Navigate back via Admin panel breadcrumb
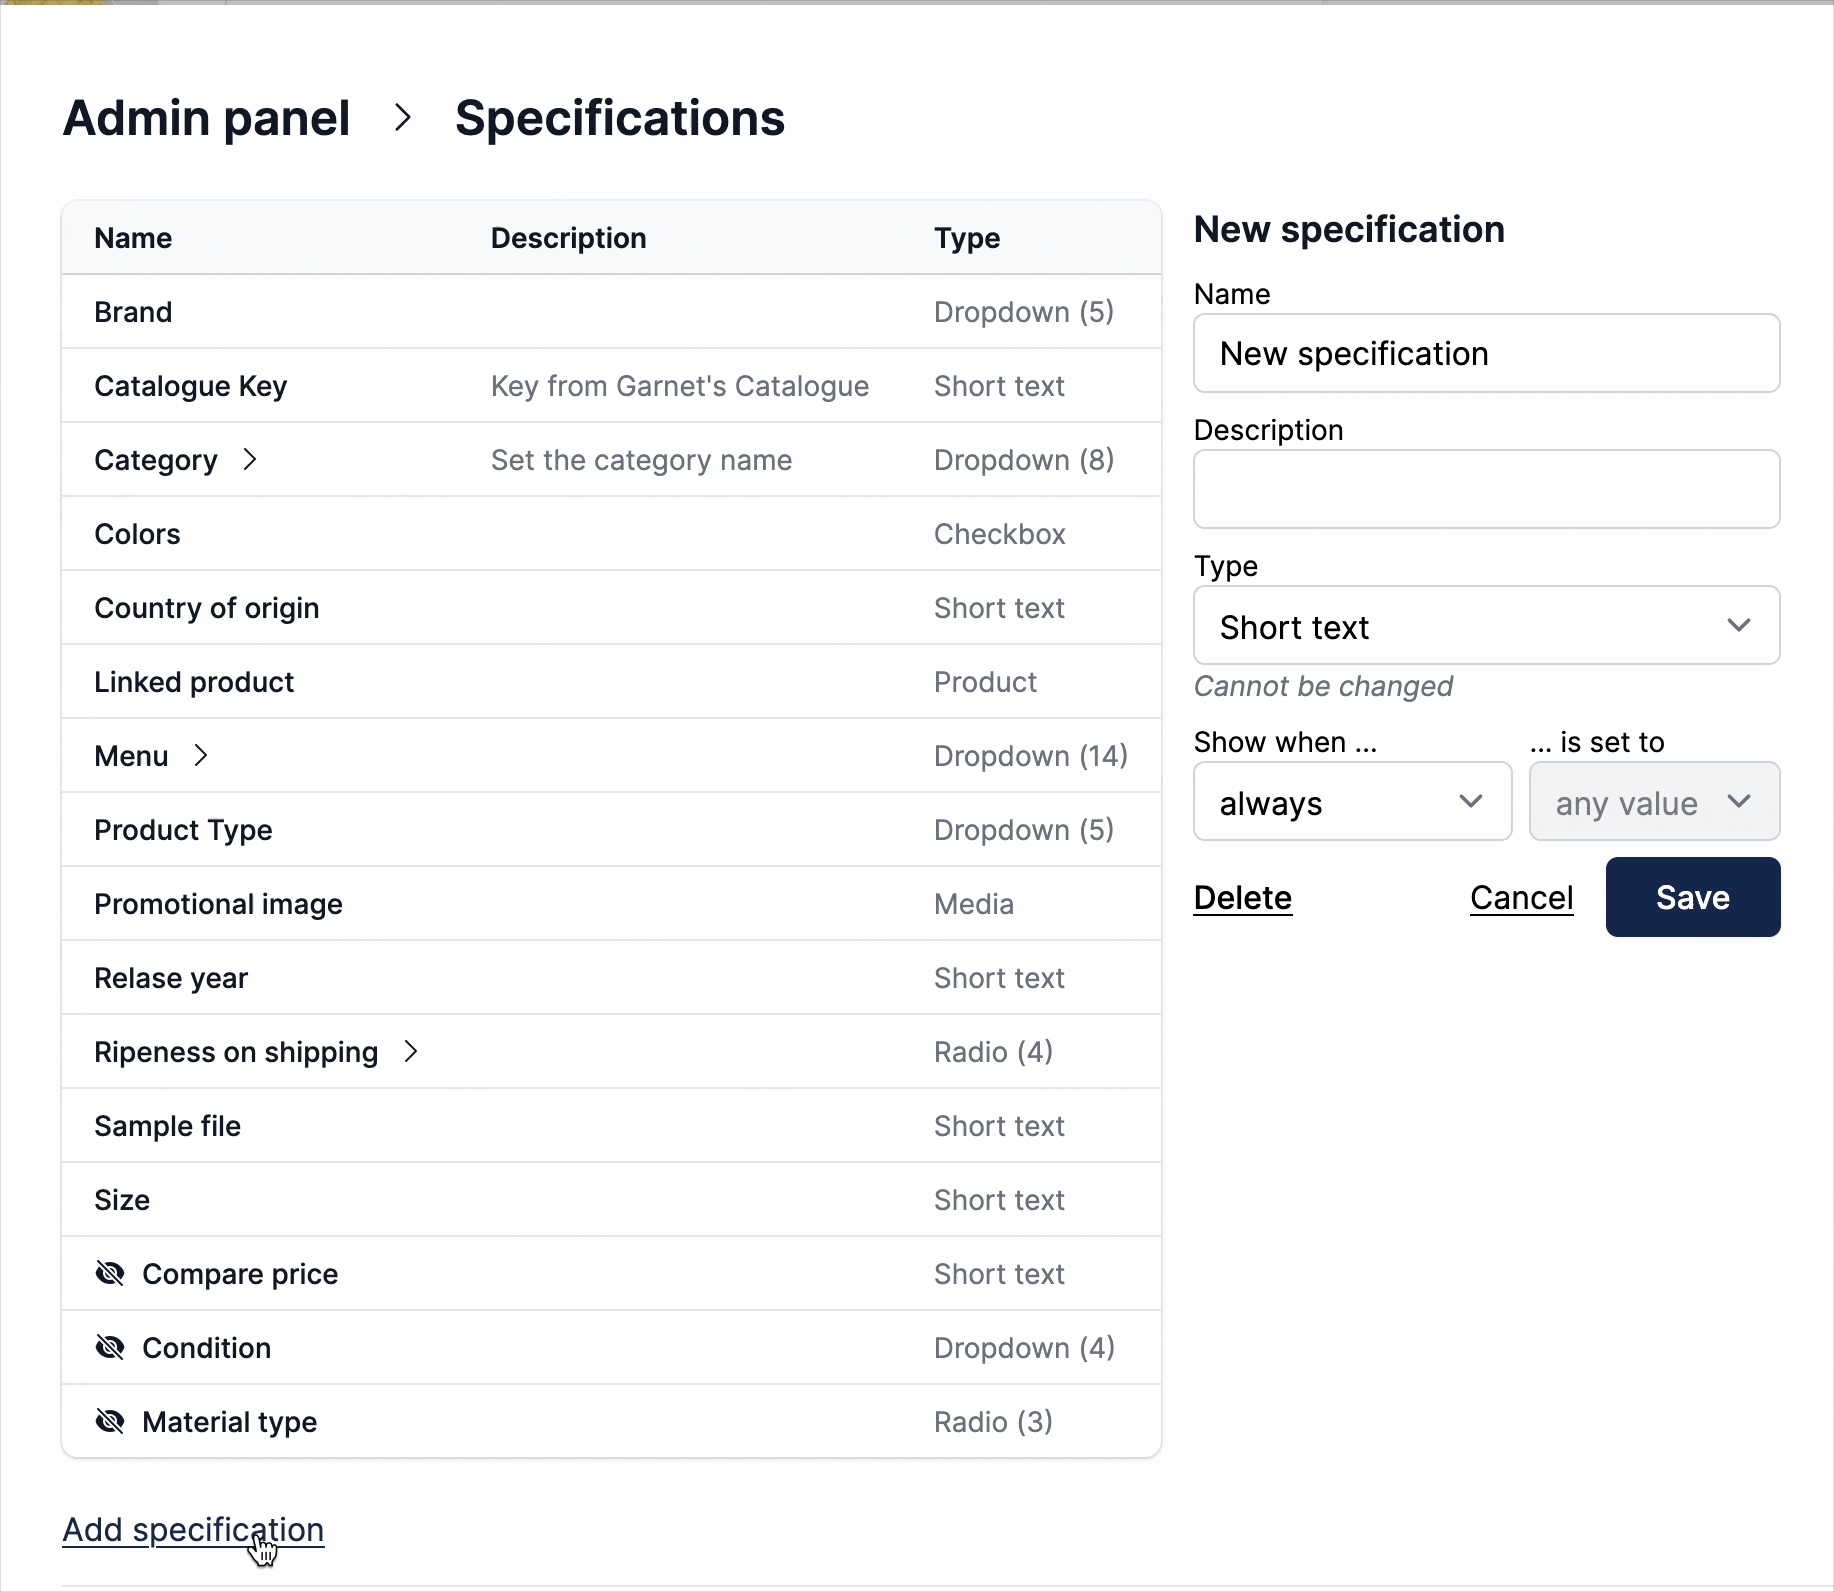This screenshot has width=1834, height=1592. tap(206, 118)
